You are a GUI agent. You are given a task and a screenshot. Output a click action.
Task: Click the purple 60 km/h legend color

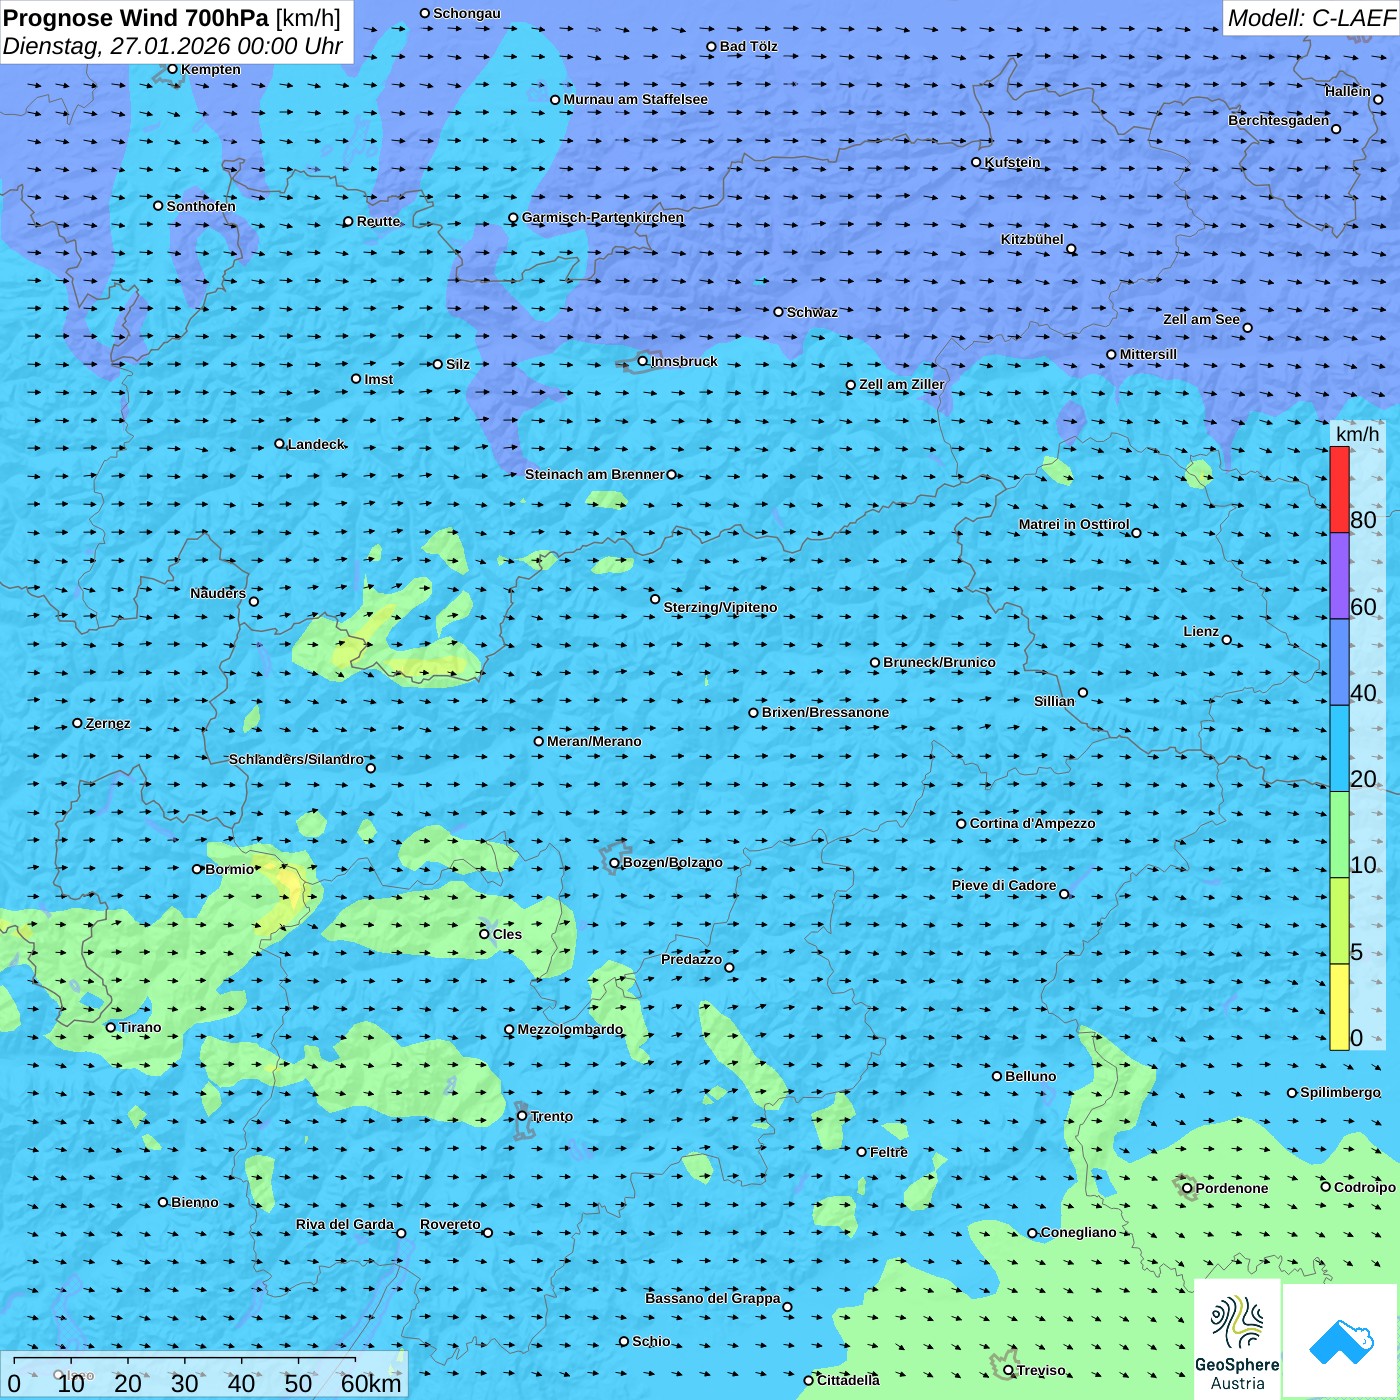click(1339, 575)
